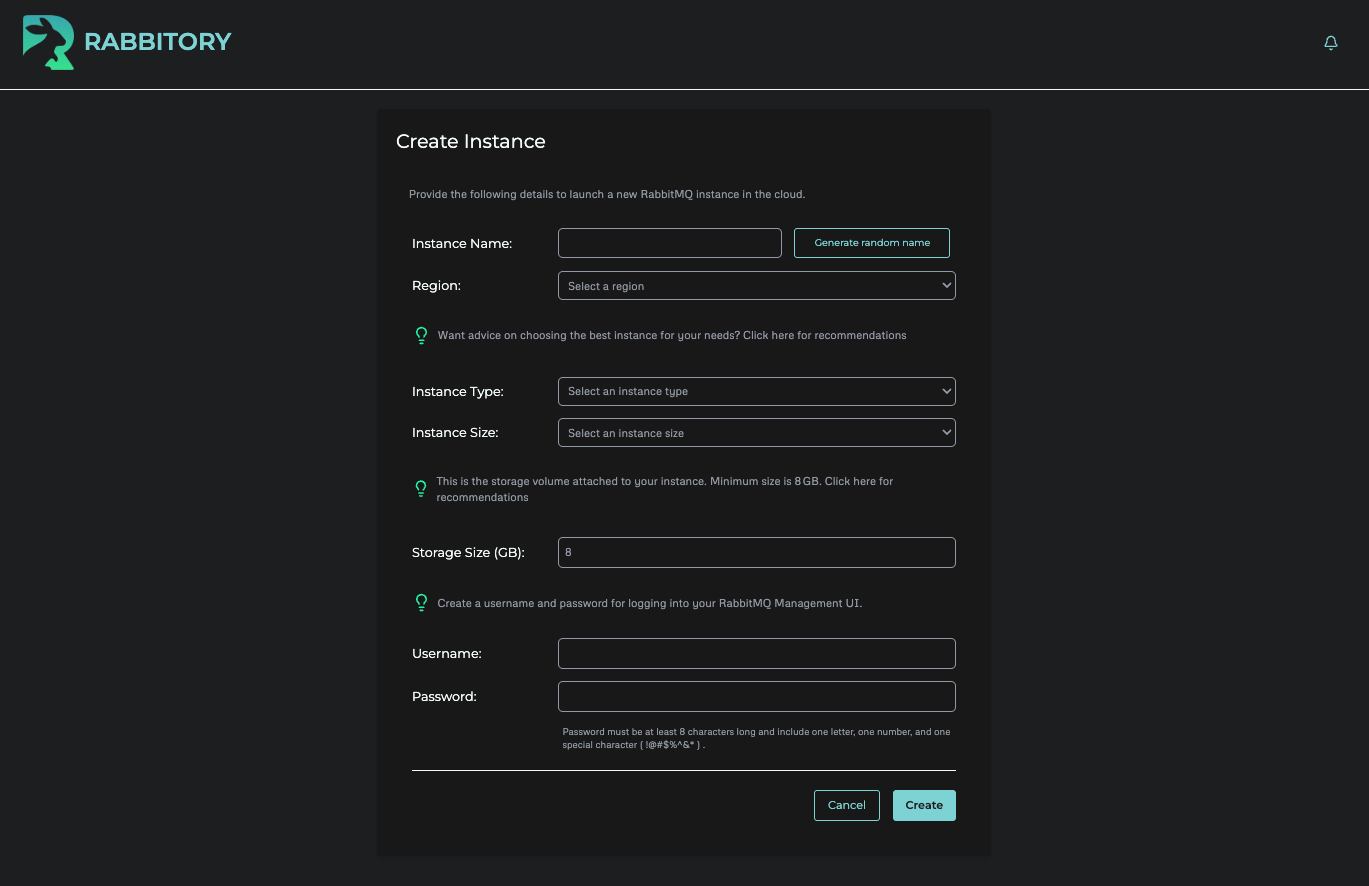Cancel the instance creation form
Image resolution: width=1369 pixels, height=886 pixels.
coord(846,805)
